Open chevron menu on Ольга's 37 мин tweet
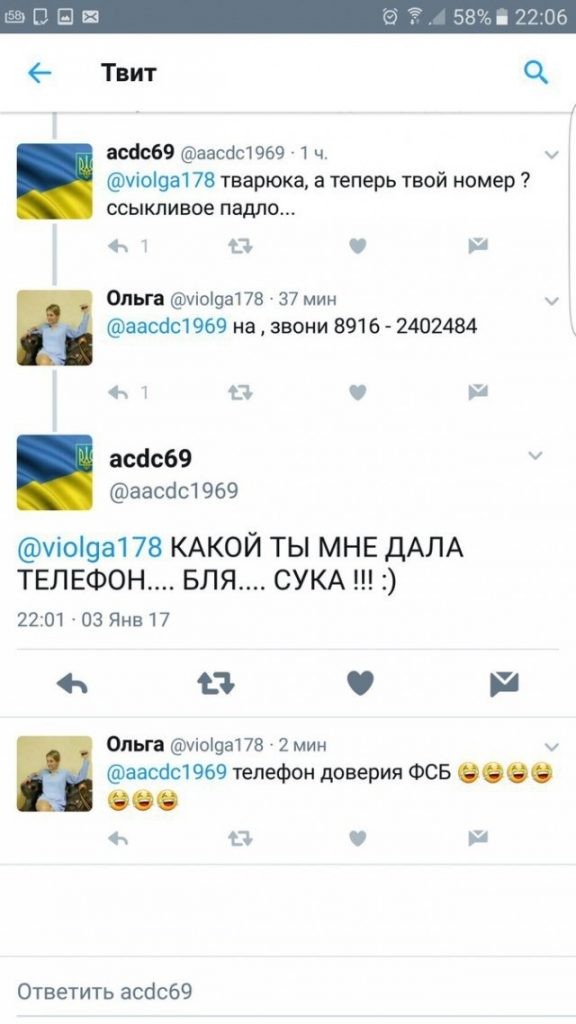Screen dimensions: 576x1024 (x=552, y=301)
